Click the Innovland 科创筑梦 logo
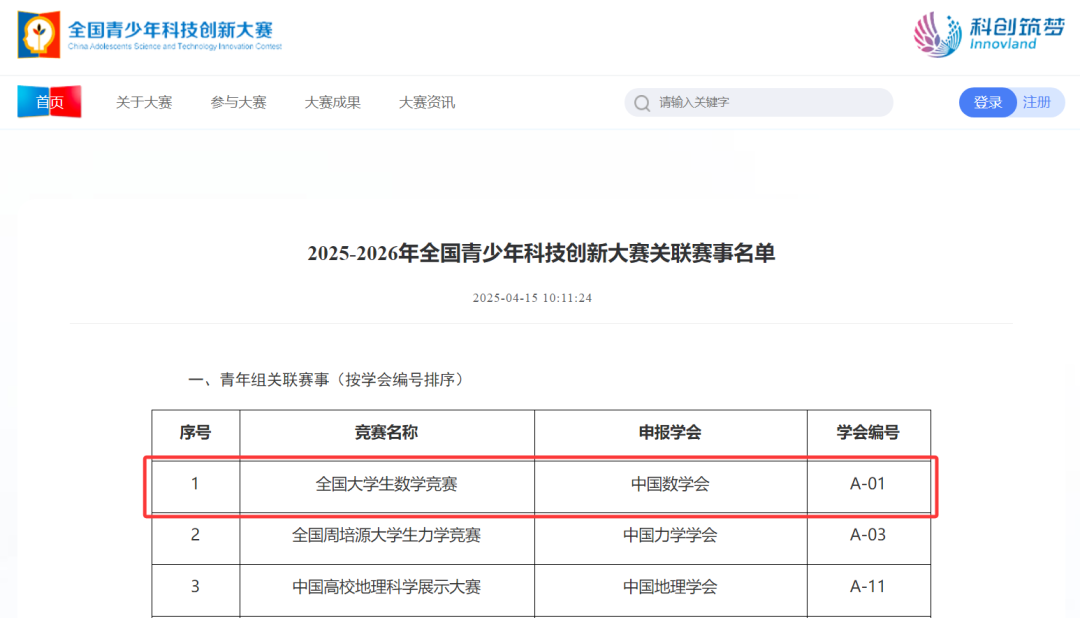1080x618 pixels. pos(989,34)
